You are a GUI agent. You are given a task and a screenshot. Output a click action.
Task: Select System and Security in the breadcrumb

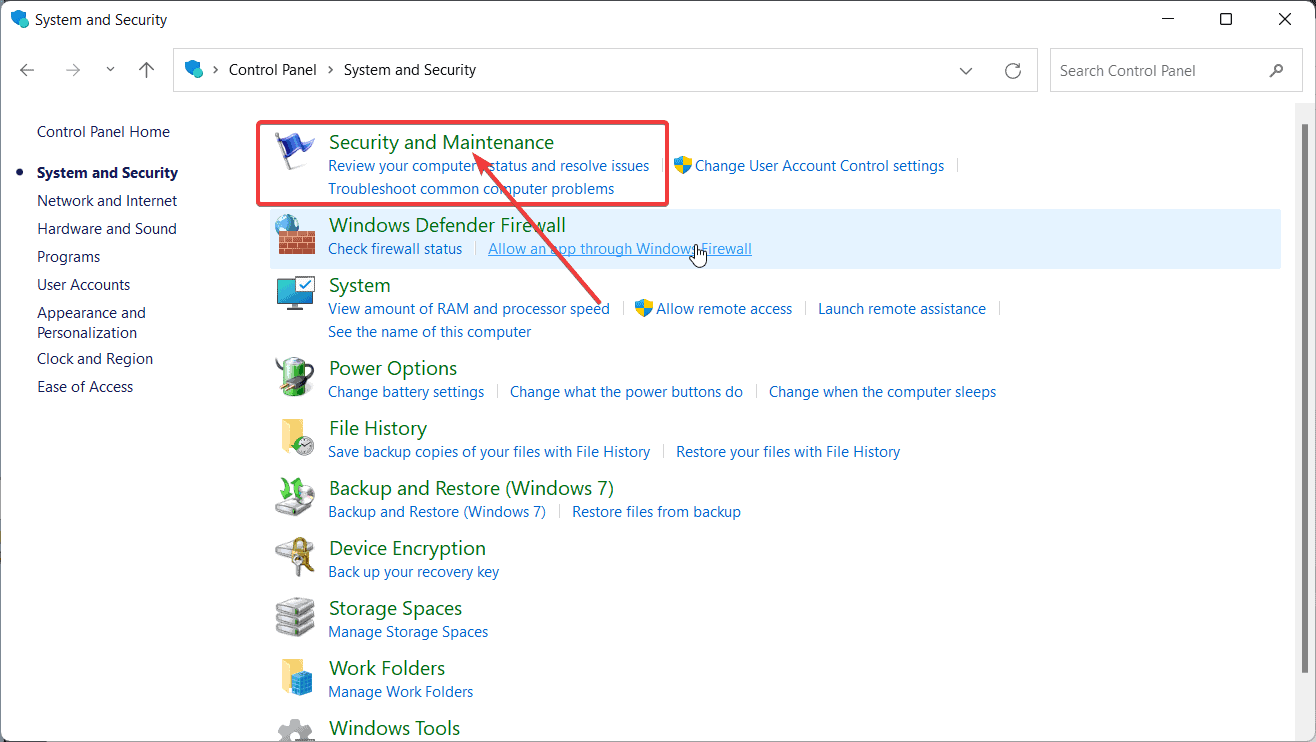(410, 70)
